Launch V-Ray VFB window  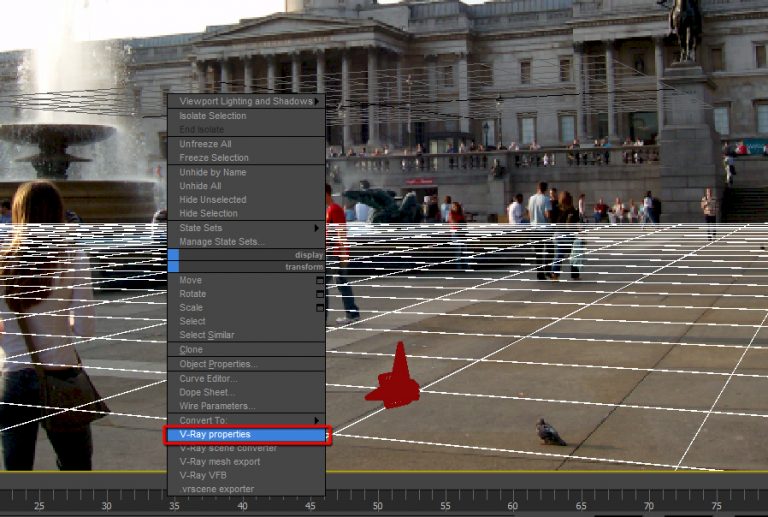(x=203, y=475)
